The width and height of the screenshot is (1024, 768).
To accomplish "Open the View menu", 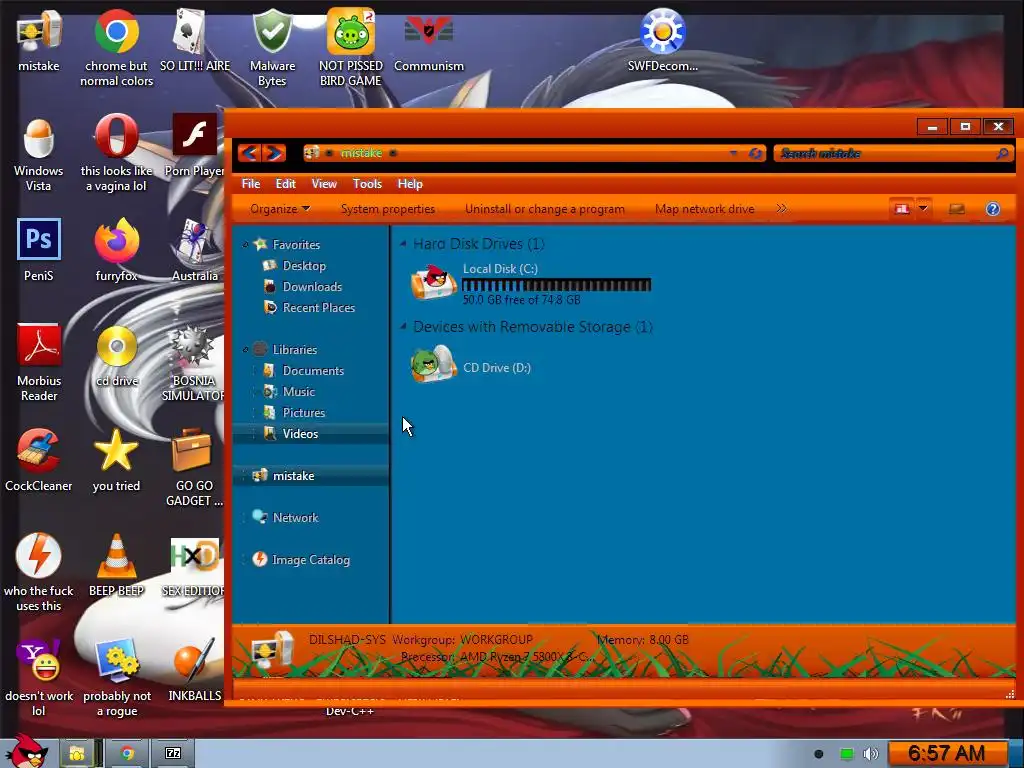I will coord(324,184).
